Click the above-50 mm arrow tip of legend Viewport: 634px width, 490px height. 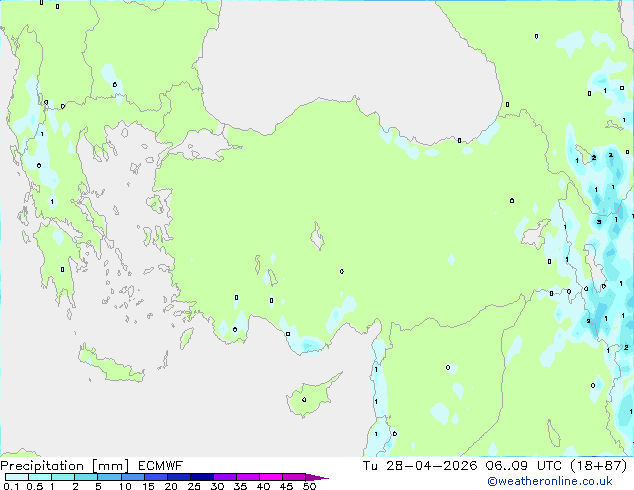317,477
